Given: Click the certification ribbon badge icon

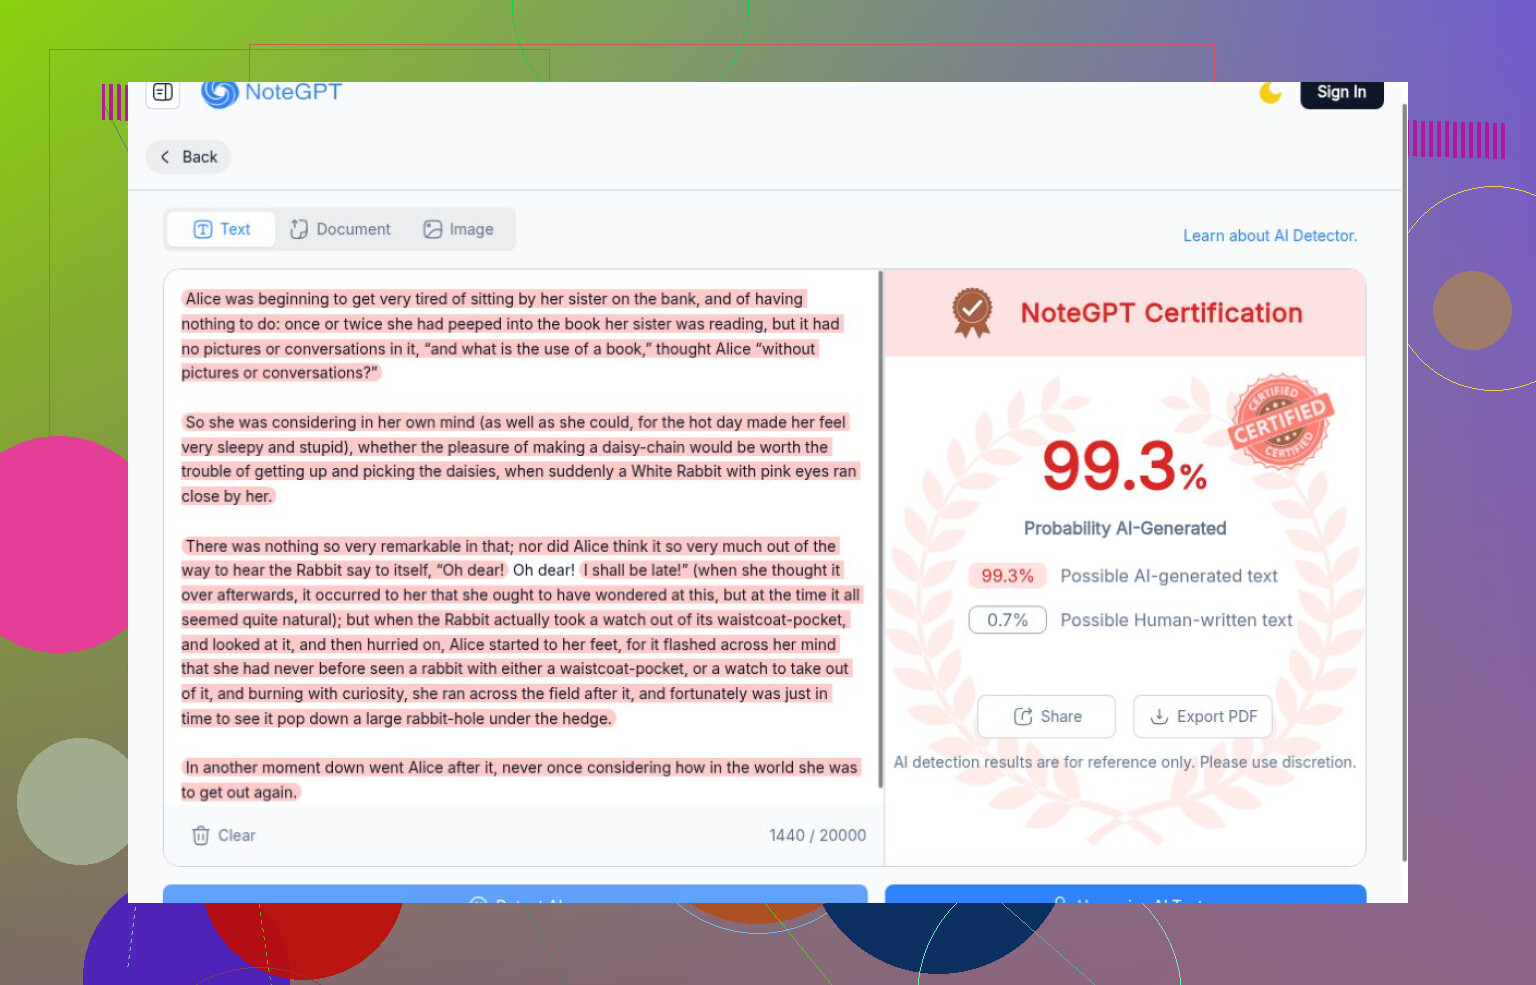Looking at the screenshot, I should (x=971, y=313).
